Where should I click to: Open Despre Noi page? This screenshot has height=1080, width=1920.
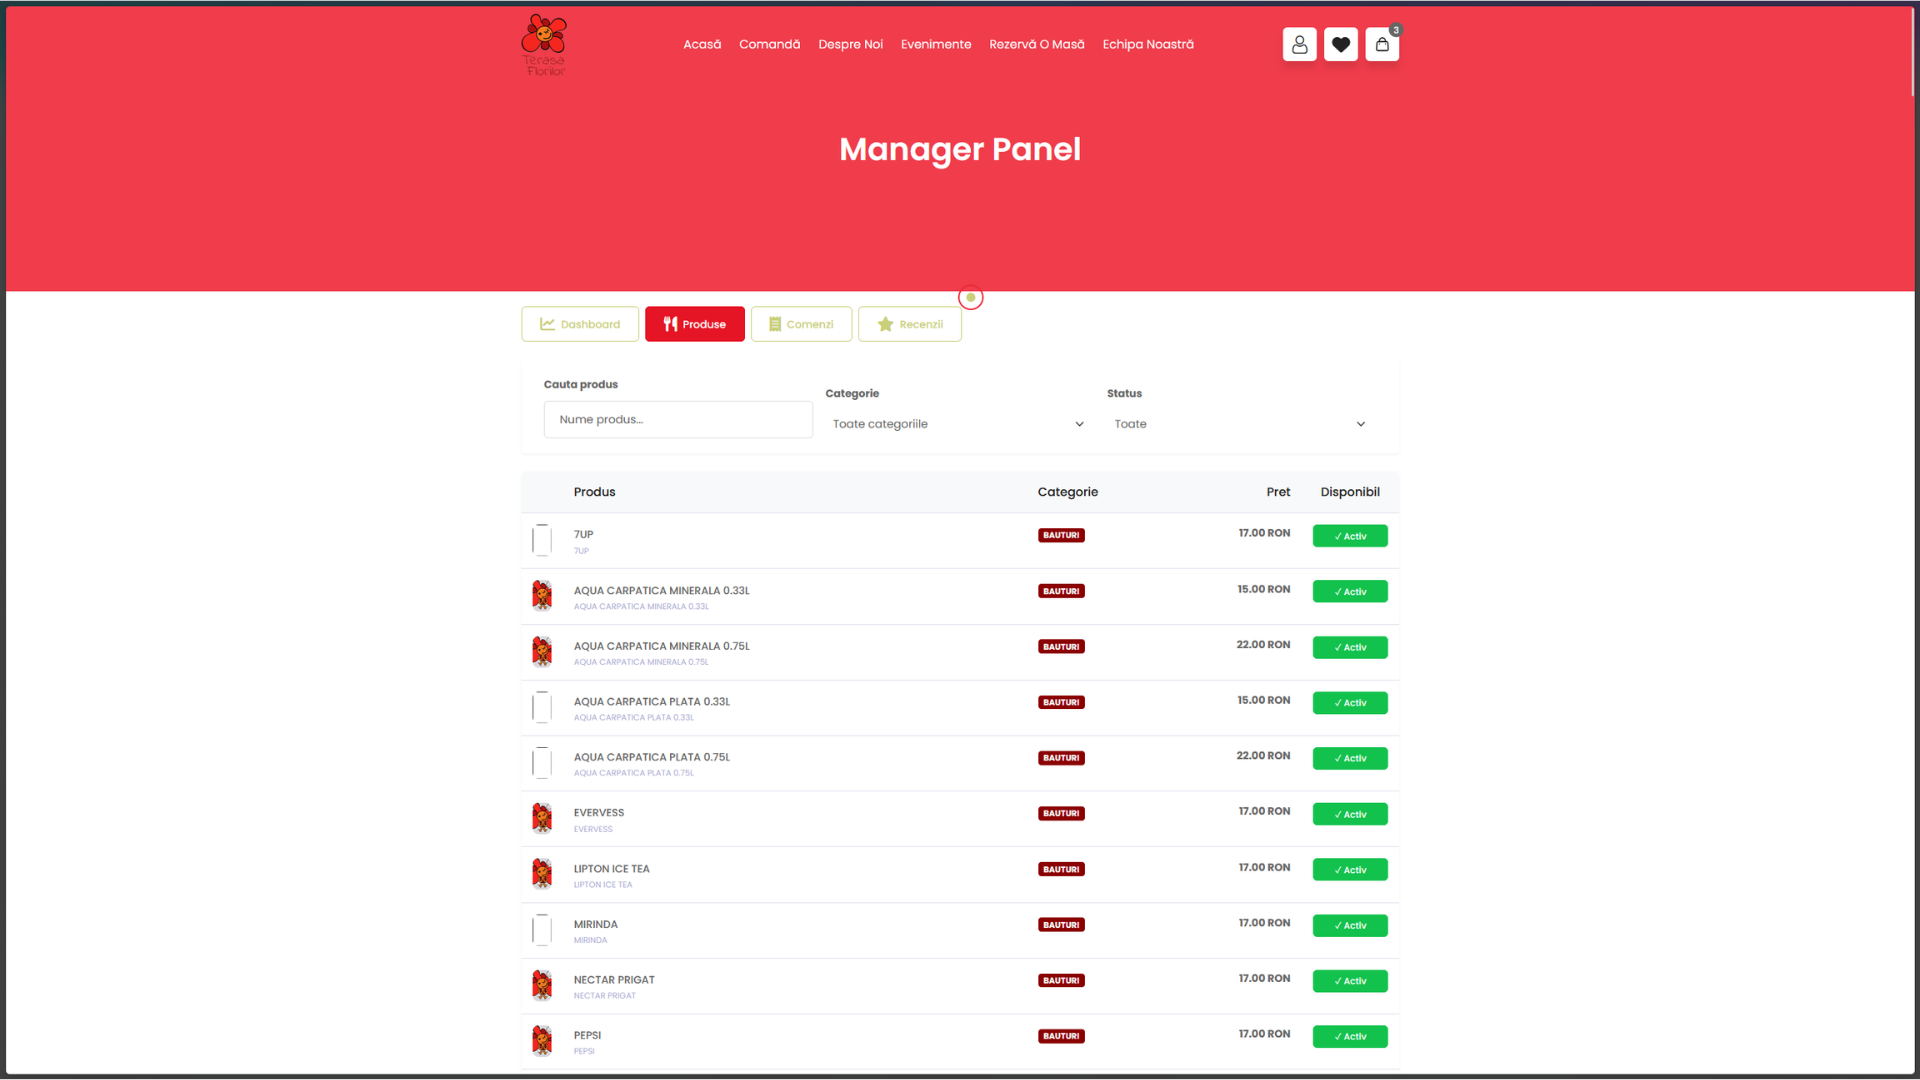[x=850, y=44]
